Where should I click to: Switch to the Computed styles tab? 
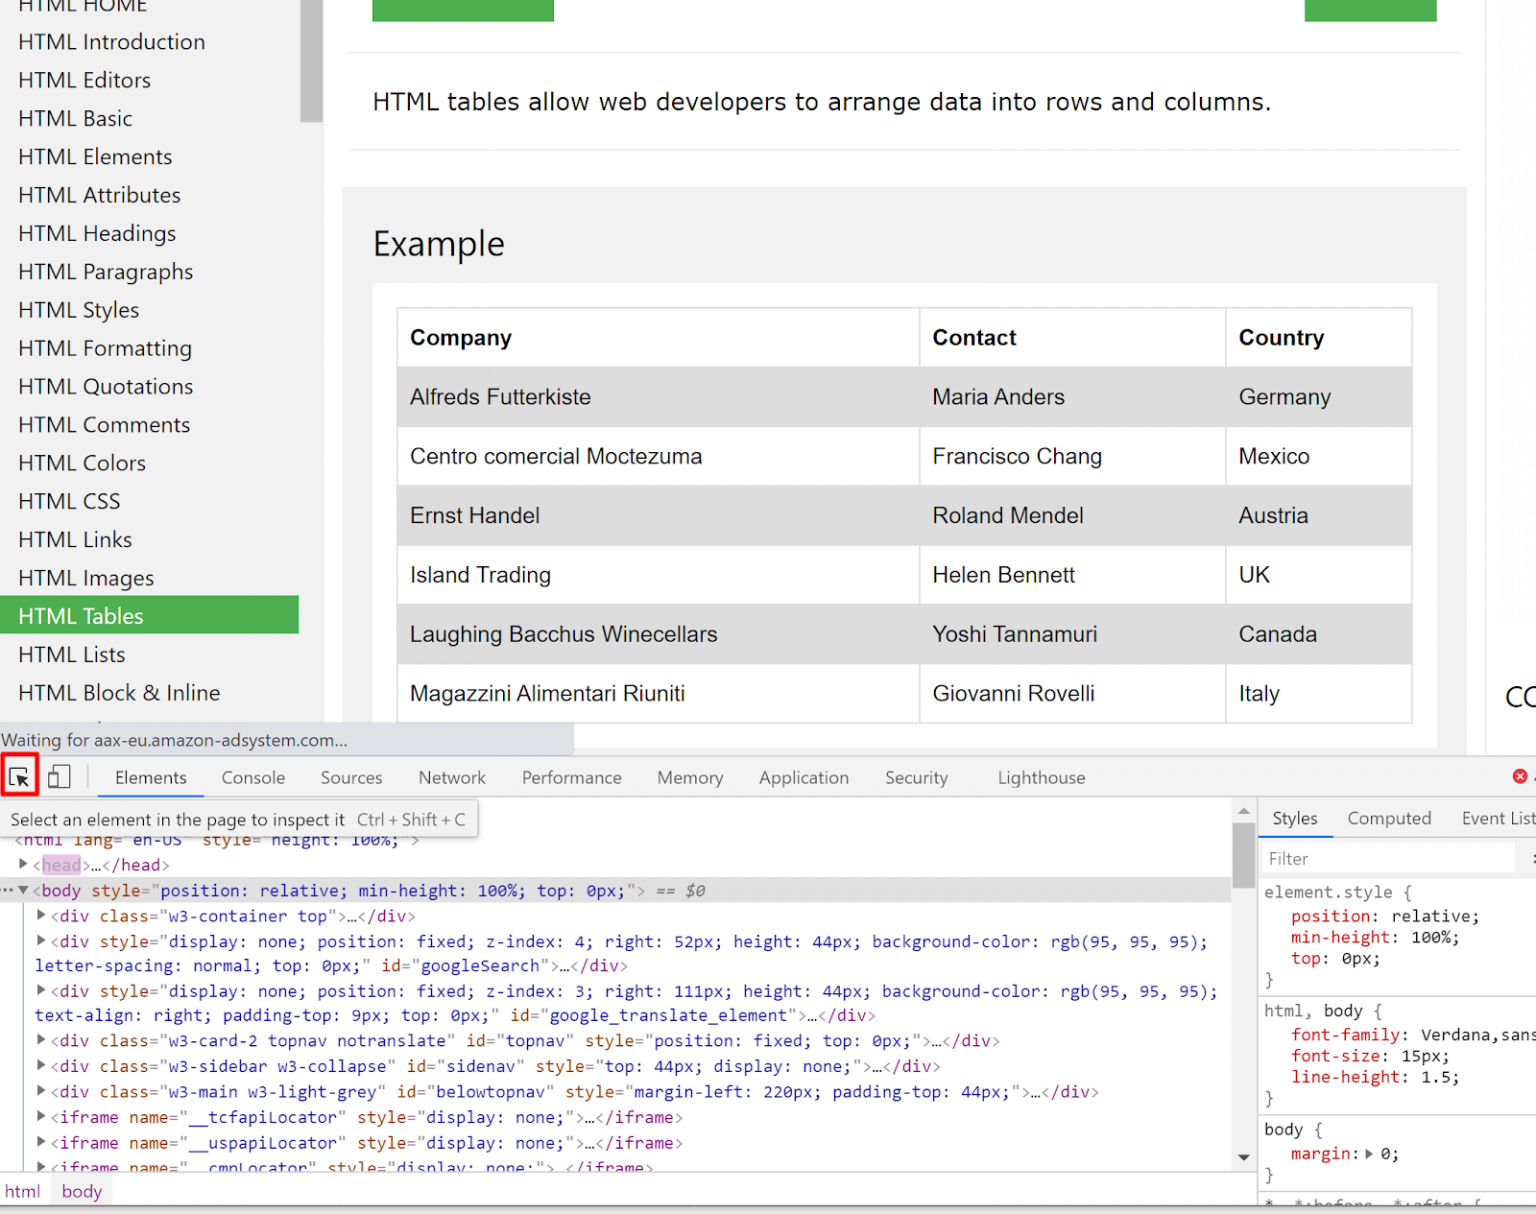pos(1389,818)
